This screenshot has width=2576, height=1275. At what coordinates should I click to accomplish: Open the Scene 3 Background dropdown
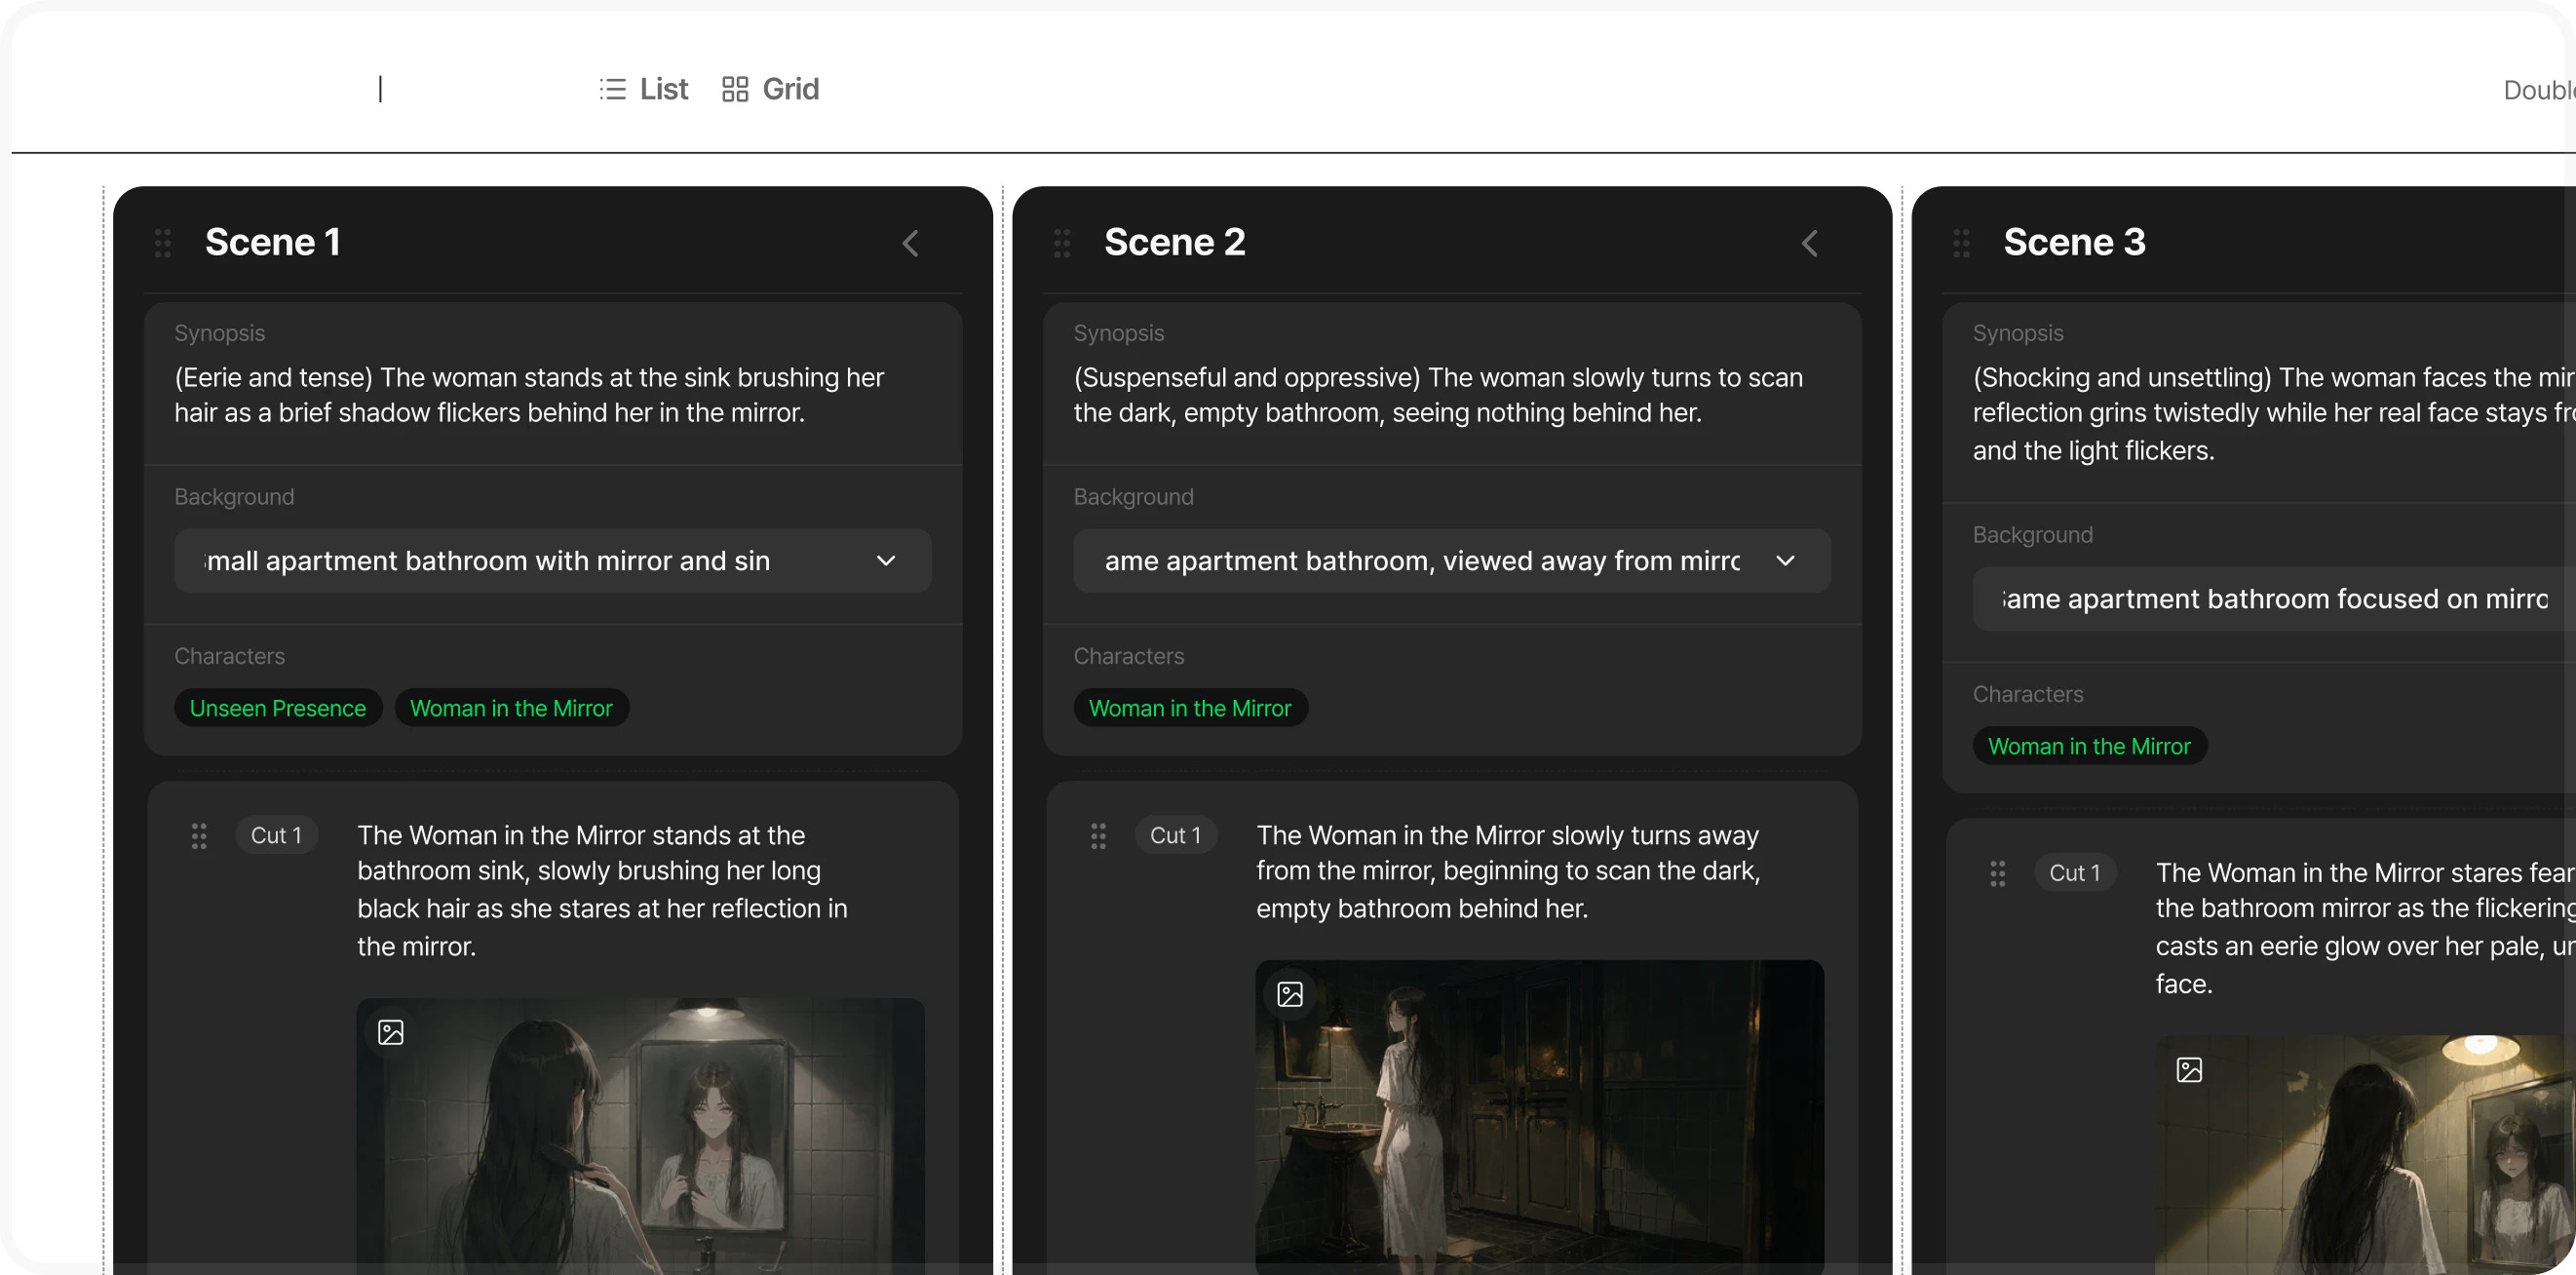pyautogui.click(x=2274, y=598)
